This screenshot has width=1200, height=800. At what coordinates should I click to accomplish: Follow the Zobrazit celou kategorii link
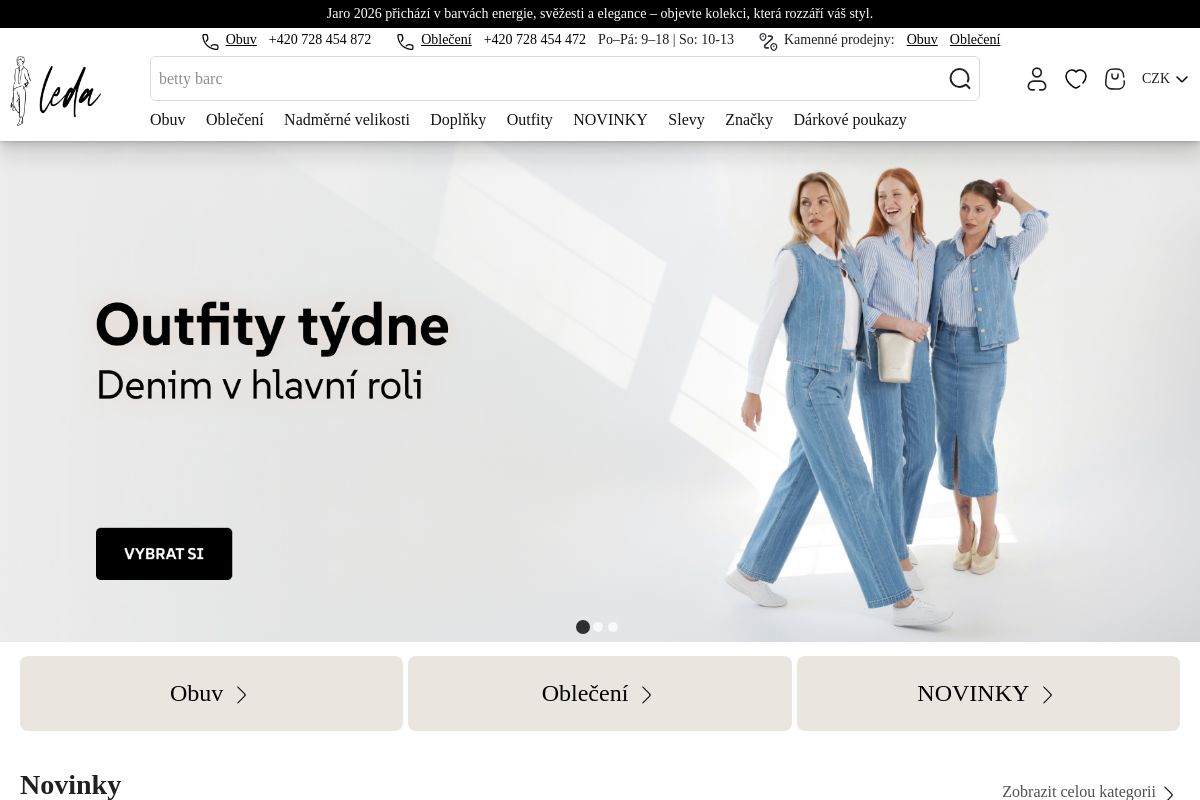point(1087,791)
